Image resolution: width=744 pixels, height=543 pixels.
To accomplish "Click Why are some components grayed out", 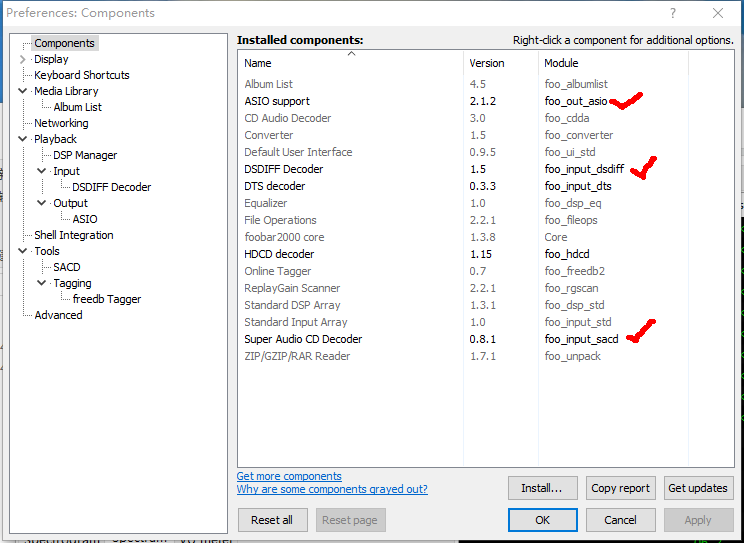I will click(332, 489).
